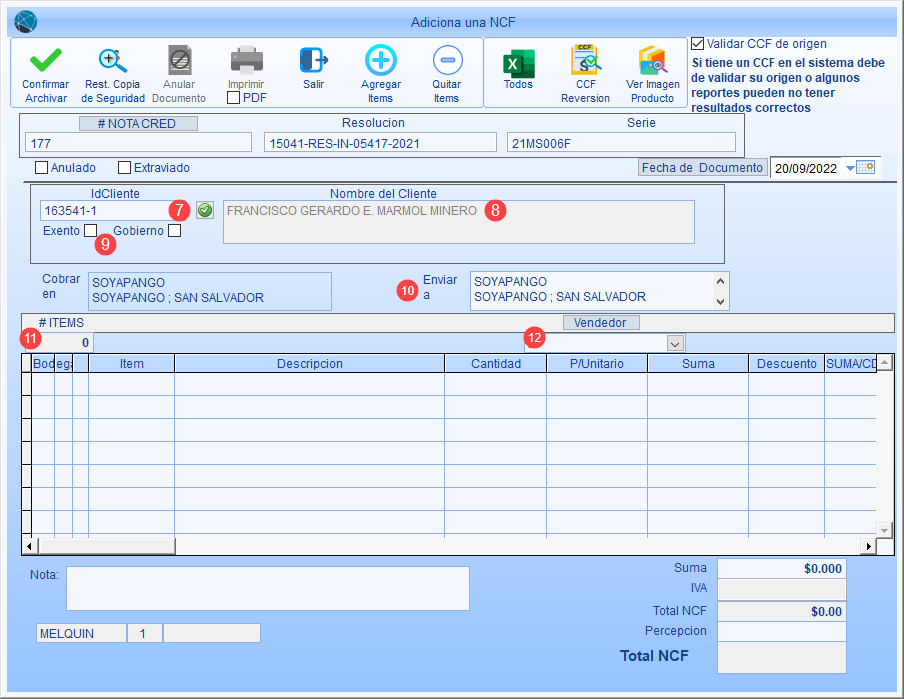Click the grid's horizontal scrollbar right arrow
904x699 pixels.
click(868, 546)
